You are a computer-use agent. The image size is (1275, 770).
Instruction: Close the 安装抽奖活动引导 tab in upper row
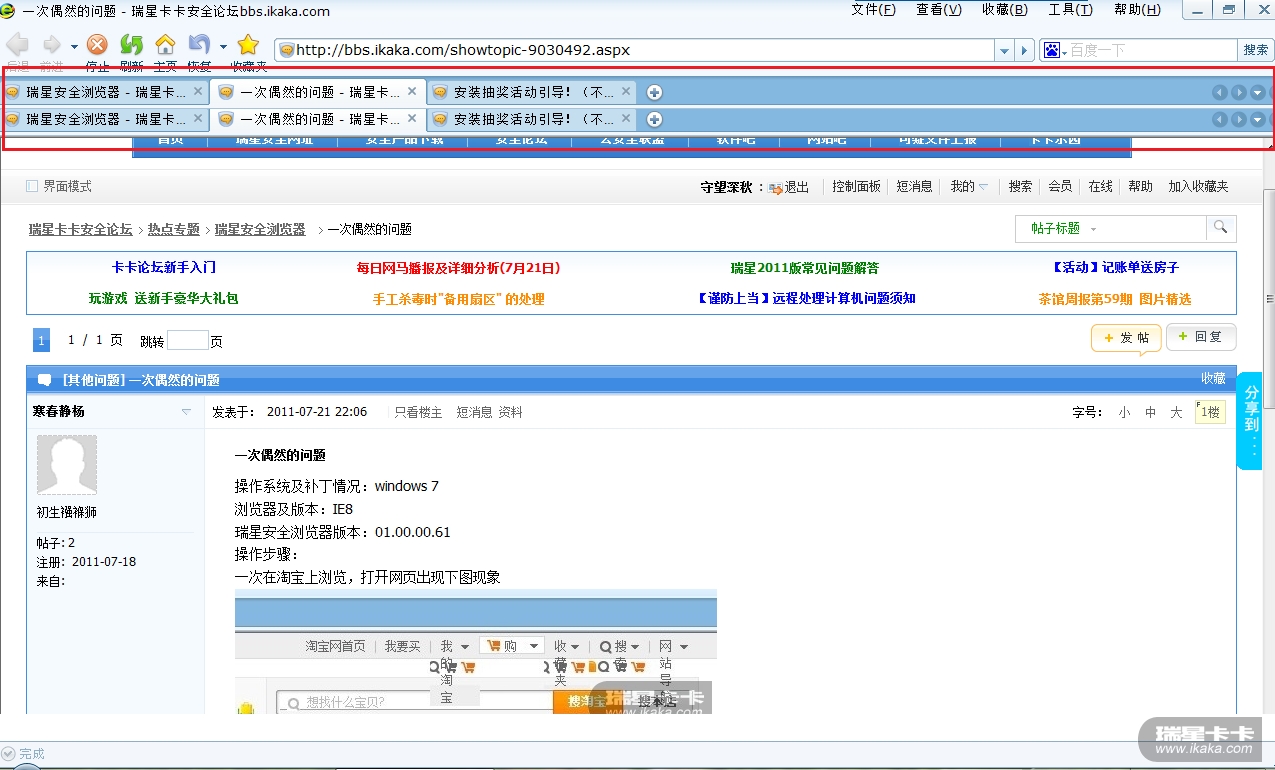pyautogui.click(x=626, y=91)
